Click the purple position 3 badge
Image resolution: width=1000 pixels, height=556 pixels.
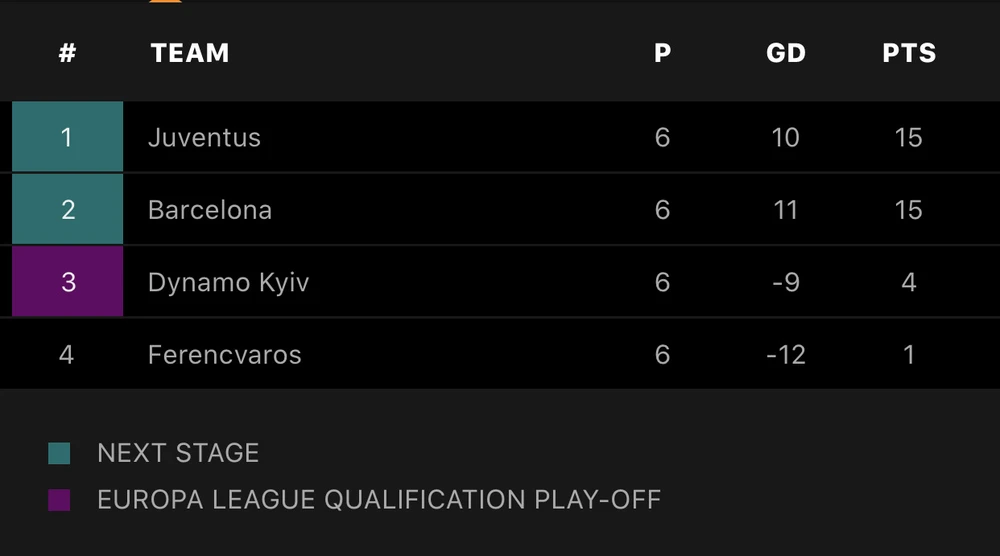[x=67, y=282]
